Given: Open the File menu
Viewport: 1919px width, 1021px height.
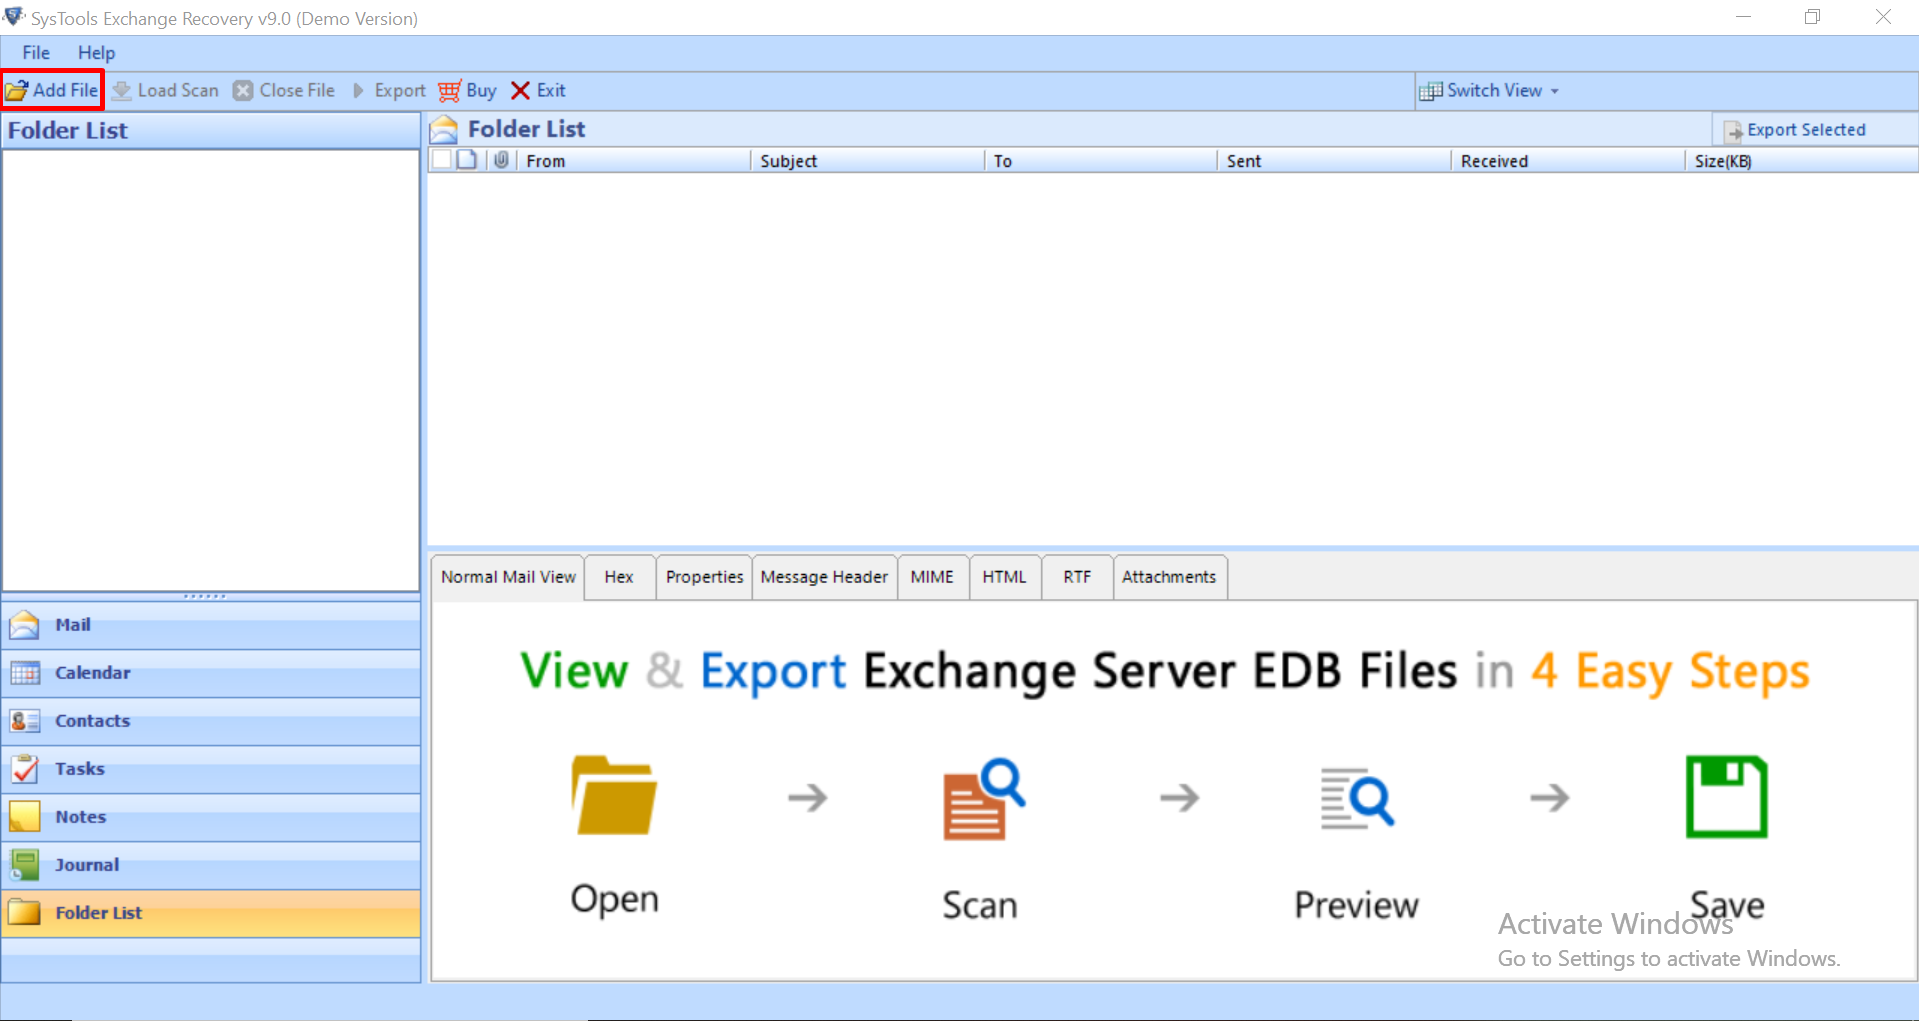Looking at the screenshot, I should (36, 53).
